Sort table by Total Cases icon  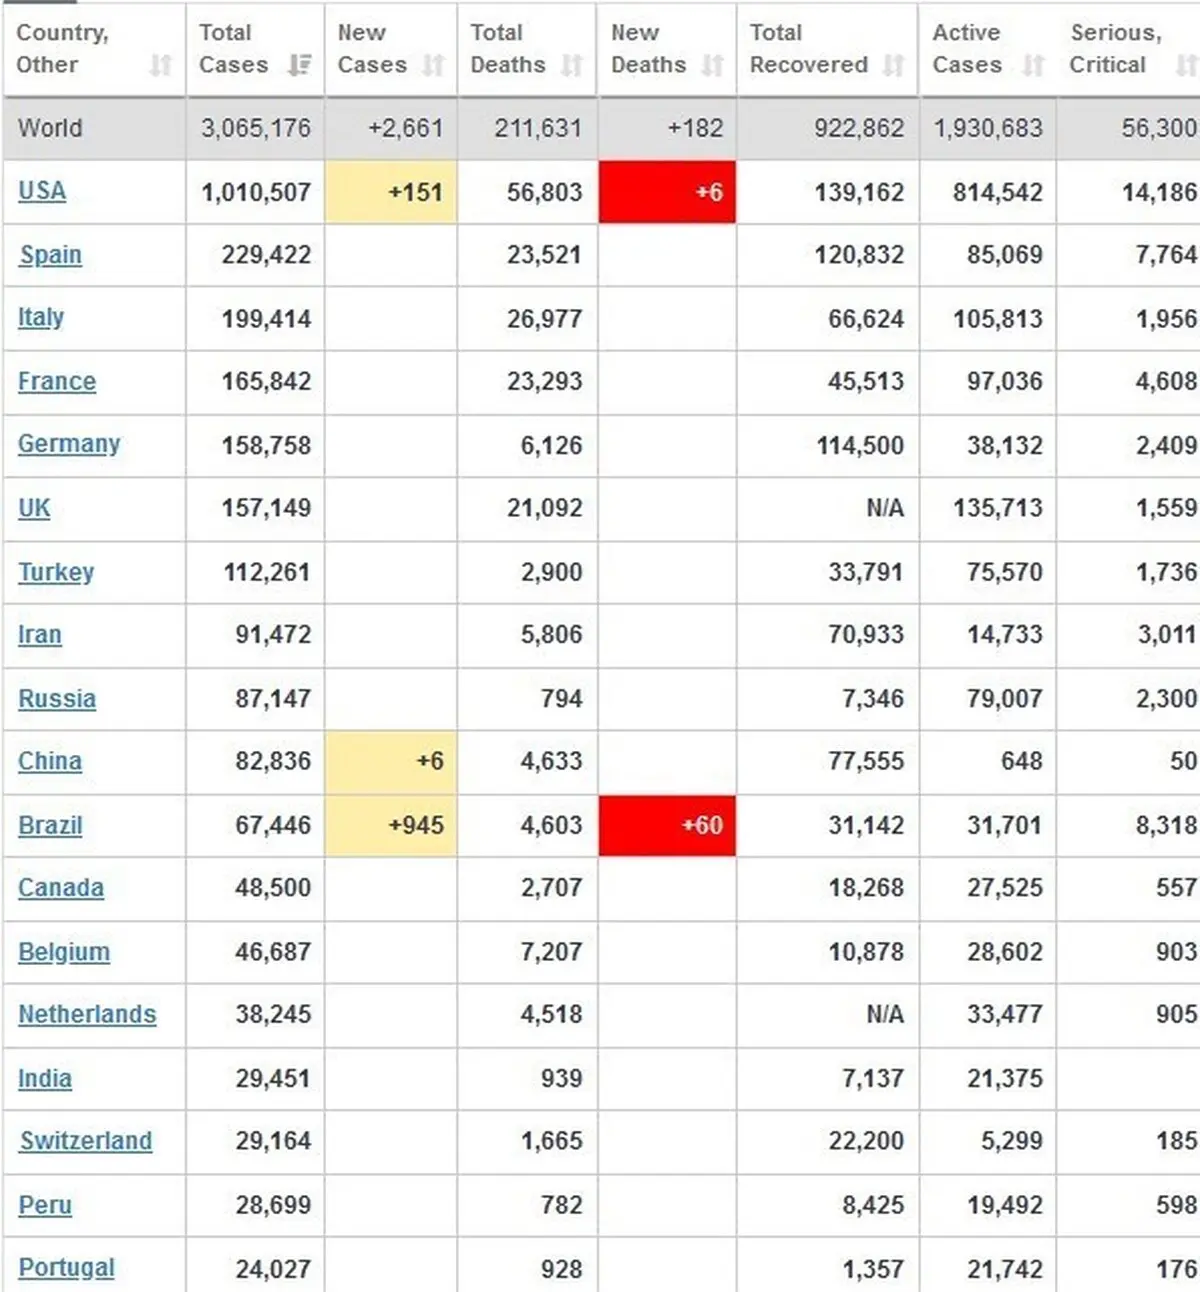coord(299,66)
